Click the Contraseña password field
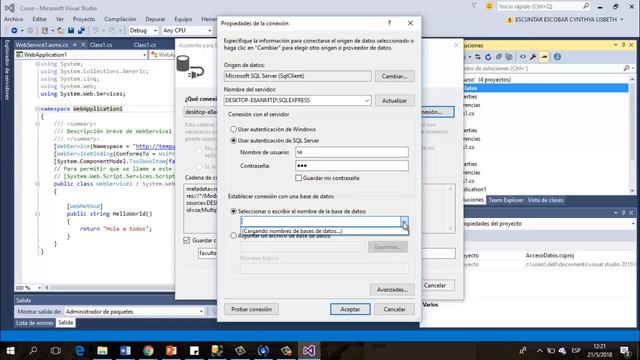640x360 pixels. point(351,165)
